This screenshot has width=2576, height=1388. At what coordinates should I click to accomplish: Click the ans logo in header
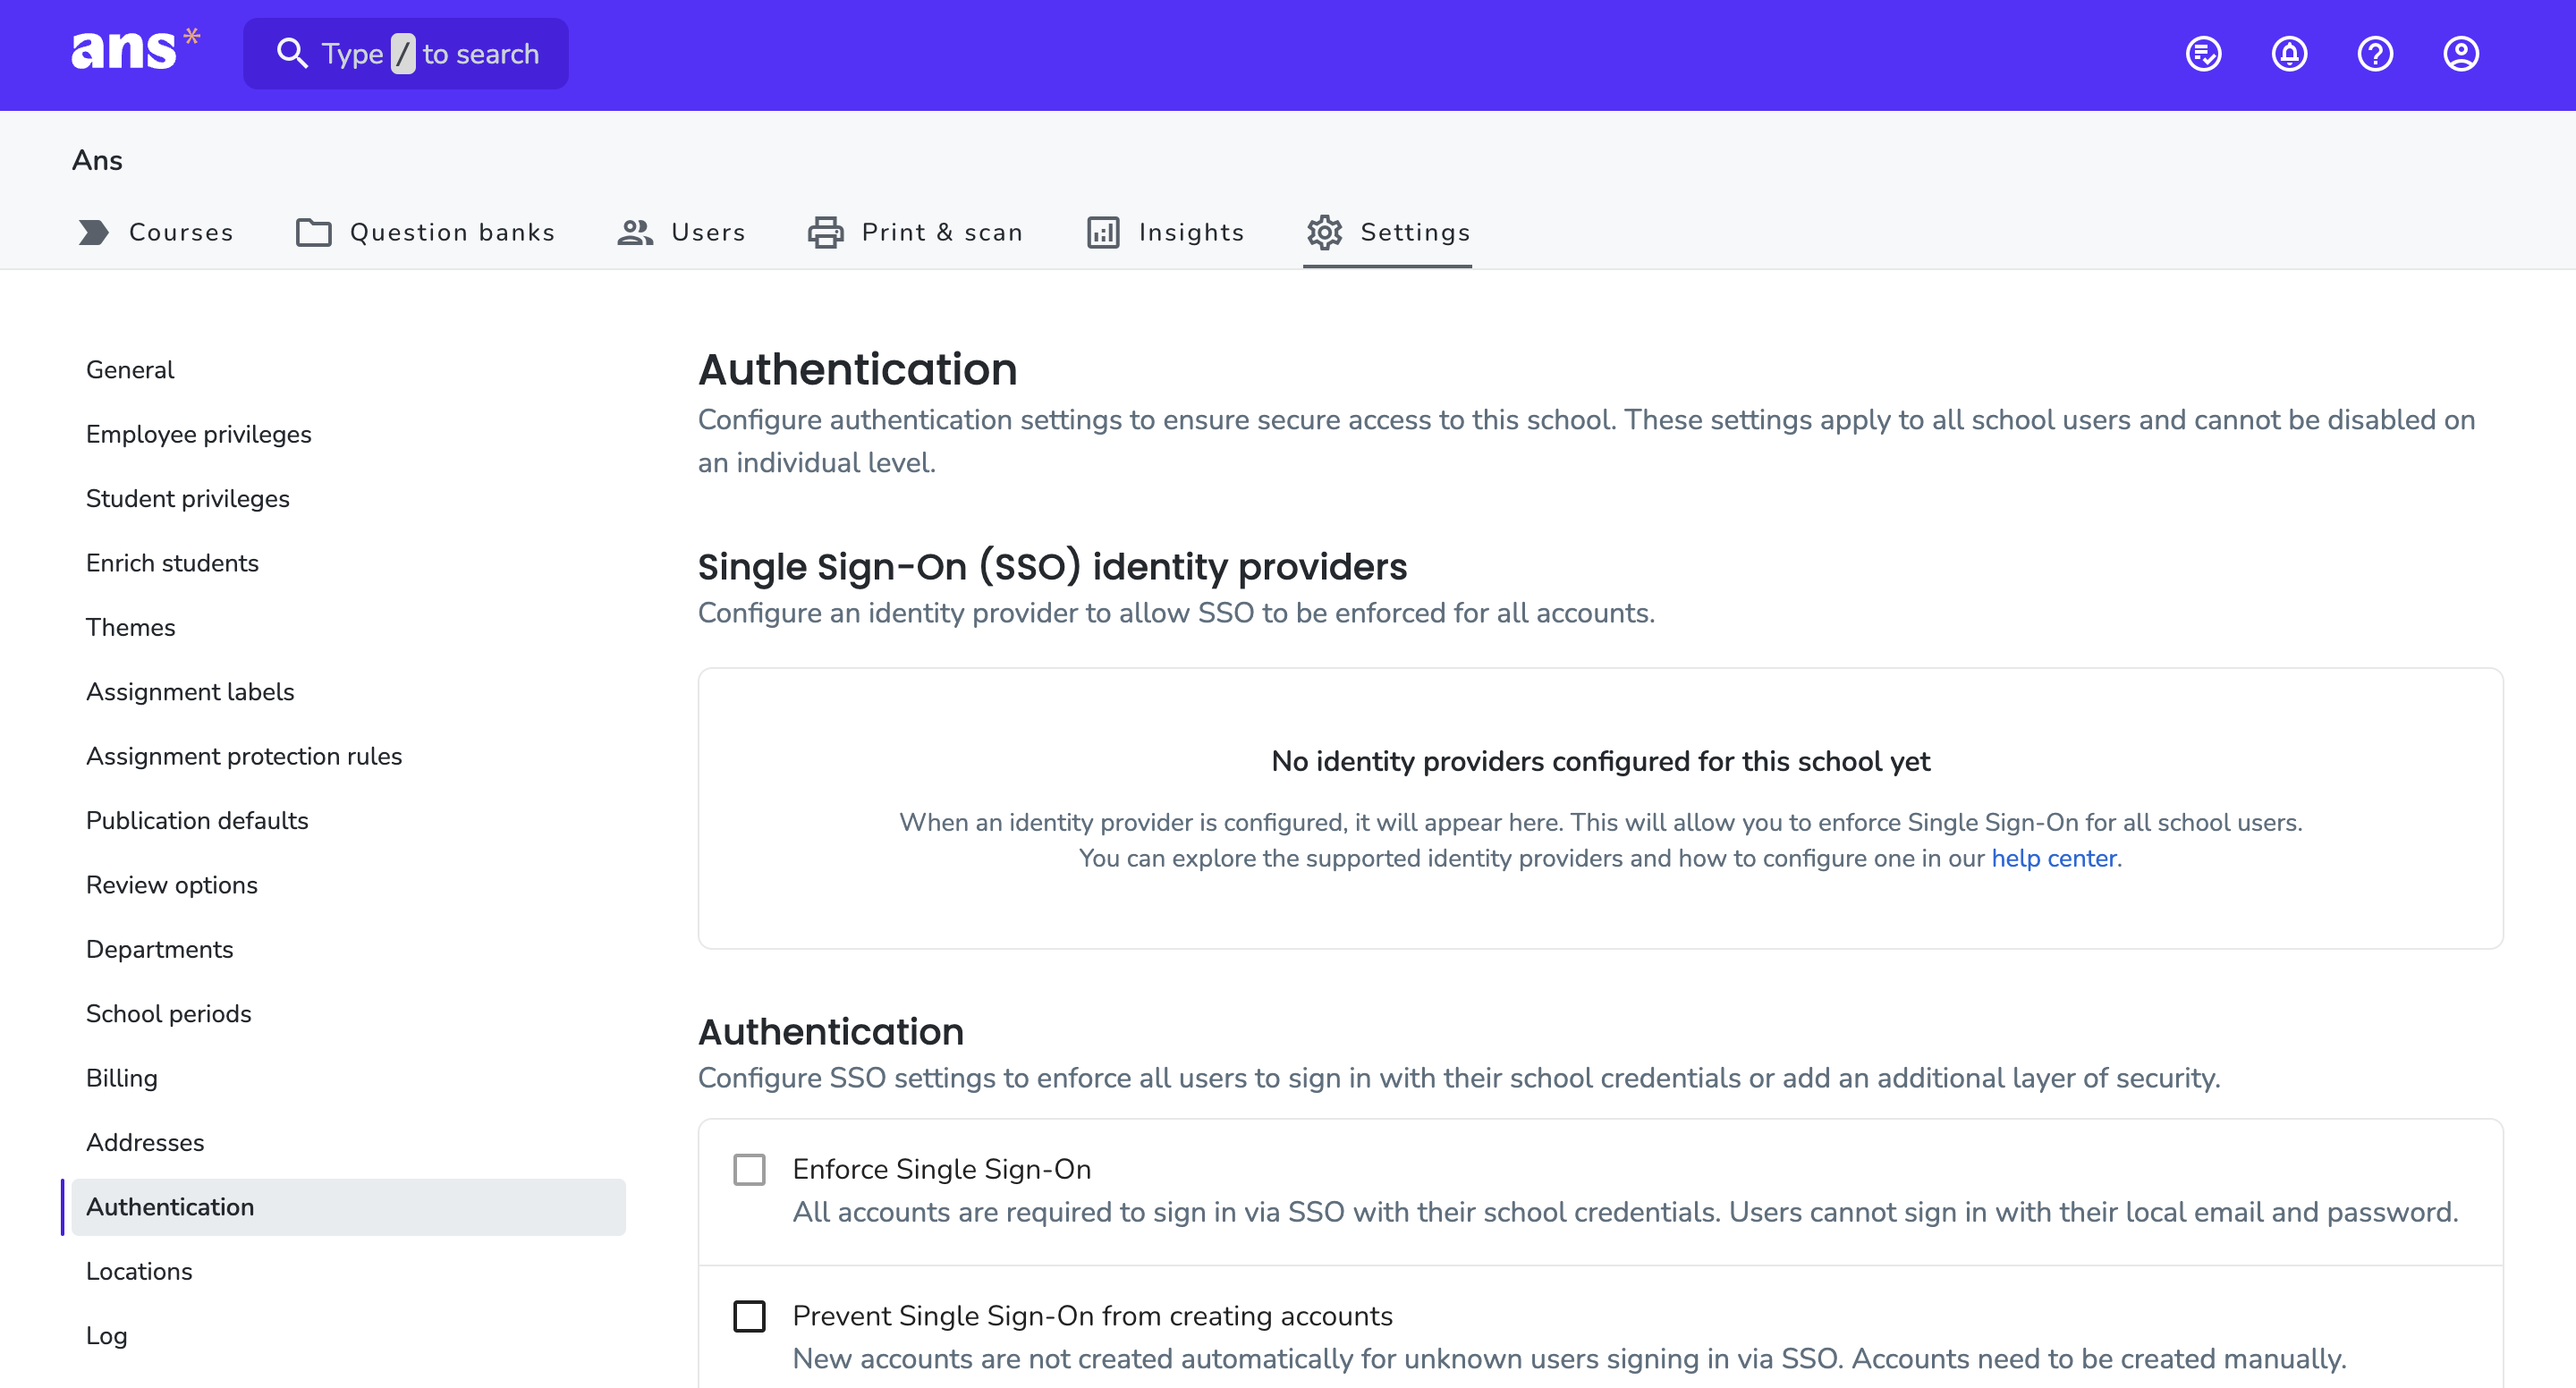(135, 50)
